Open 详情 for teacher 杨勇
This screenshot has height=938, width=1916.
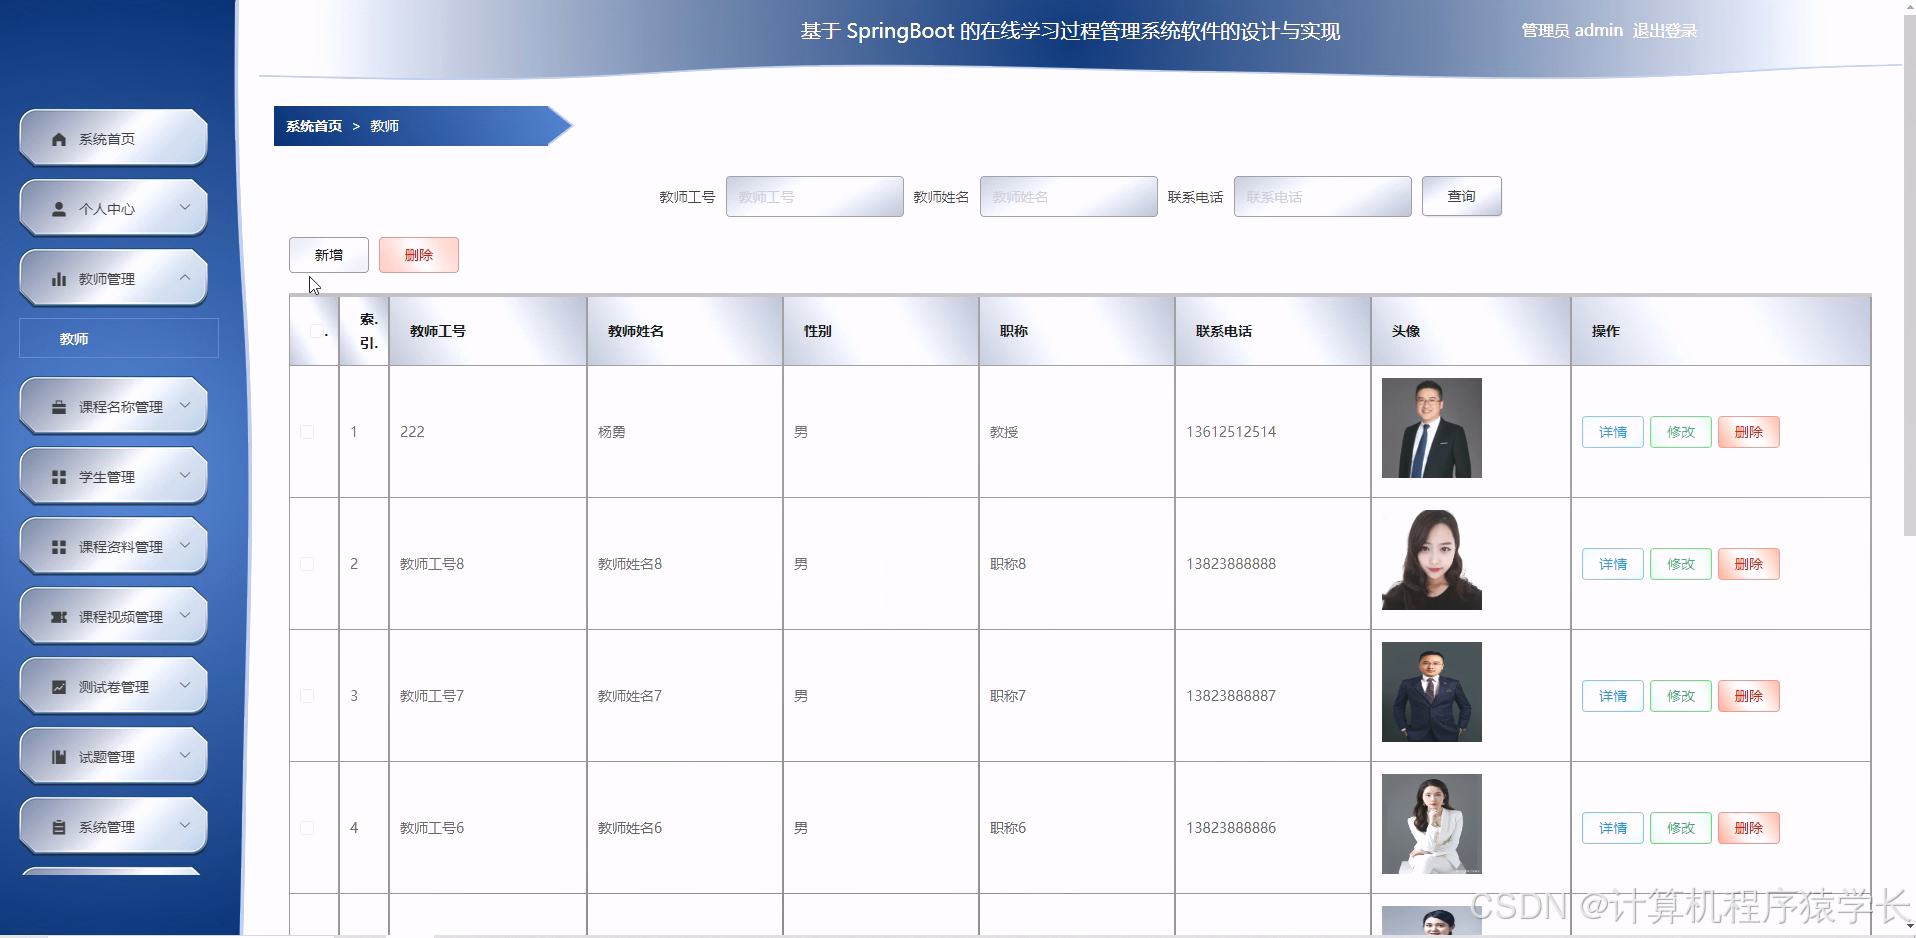1613,432
